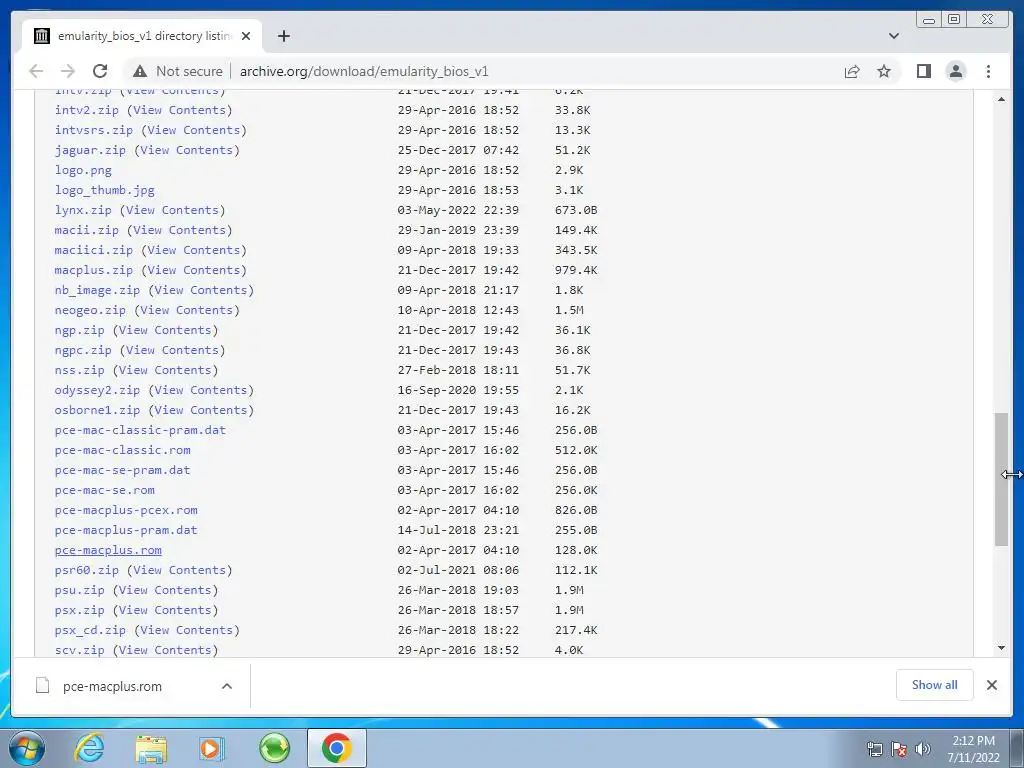
Task: Click the scroll up arrow of the page
Action: pyautogui.click(x=1001, y=99)
